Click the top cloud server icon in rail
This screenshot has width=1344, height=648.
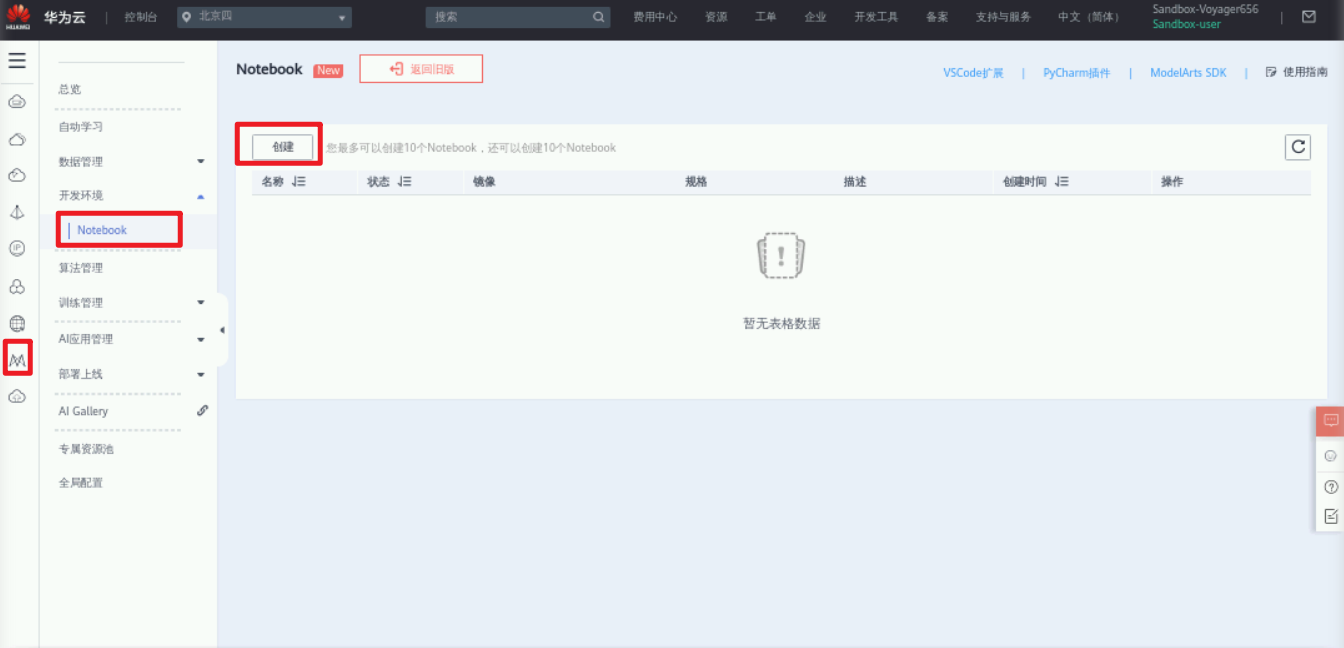click(x=17, y=101)
